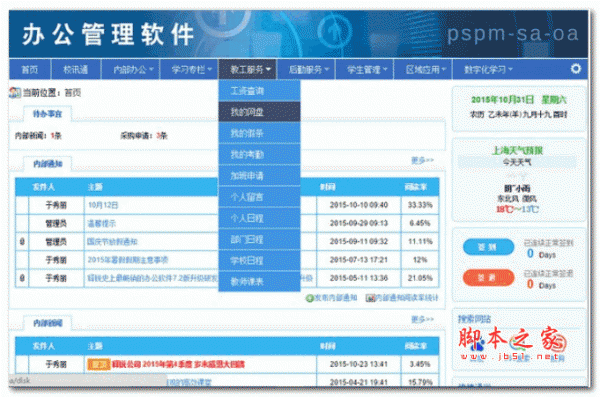Click the 采购申请: 3条 pending item
The image size is (600, 397).
pyautogui.click(x=143, y=136)
